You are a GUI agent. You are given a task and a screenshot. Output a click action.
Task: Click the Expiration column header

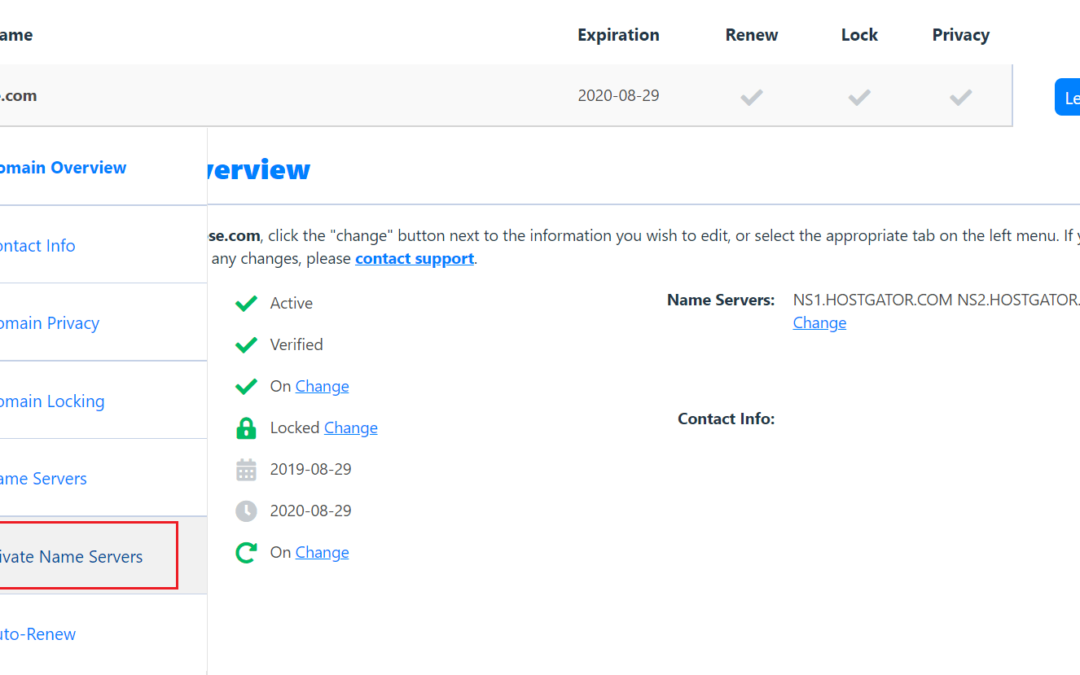click(x=618, y=34)
